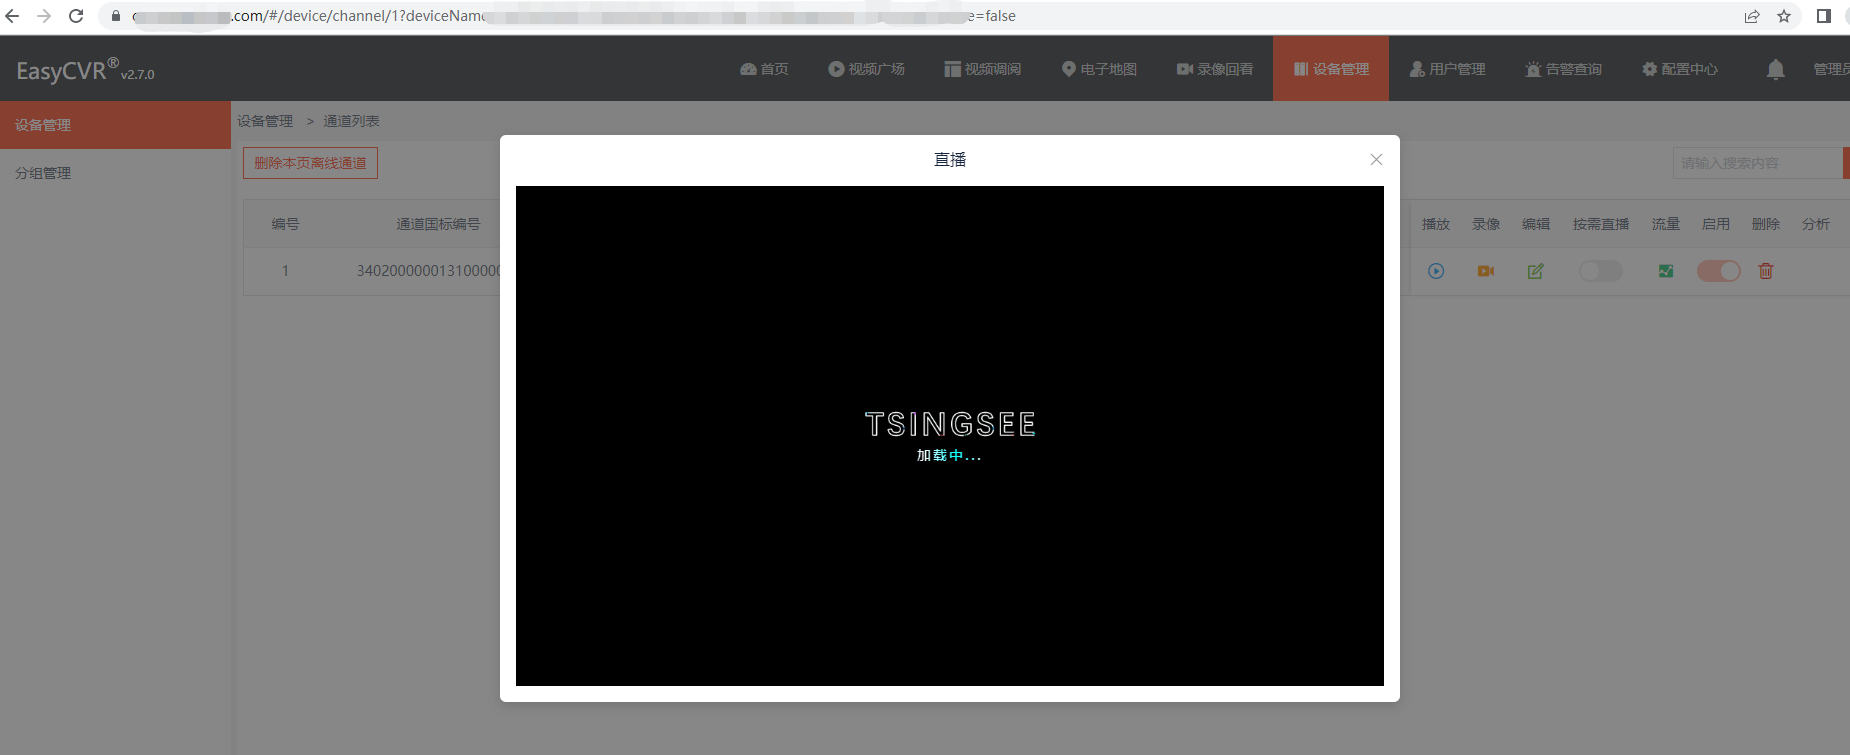Click the 请输入搜索内容 search field
Image resolution: width=1850 pixels, height=755 pixels.
(x=1757, y=163)
